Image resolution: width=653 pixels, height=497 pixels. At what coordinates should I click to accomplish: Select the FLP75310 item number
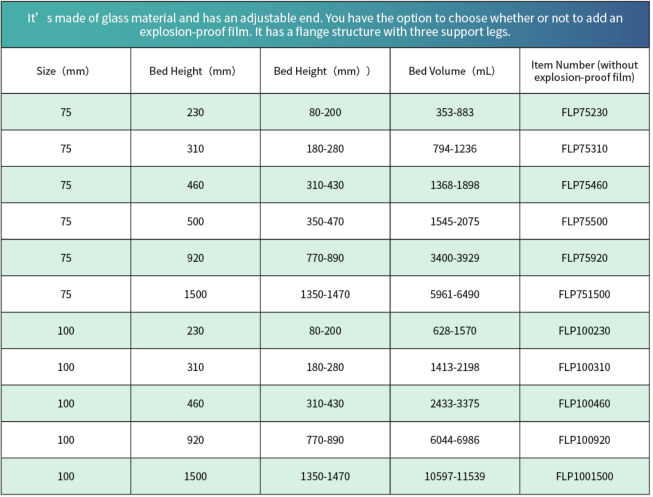pos(585,149)
